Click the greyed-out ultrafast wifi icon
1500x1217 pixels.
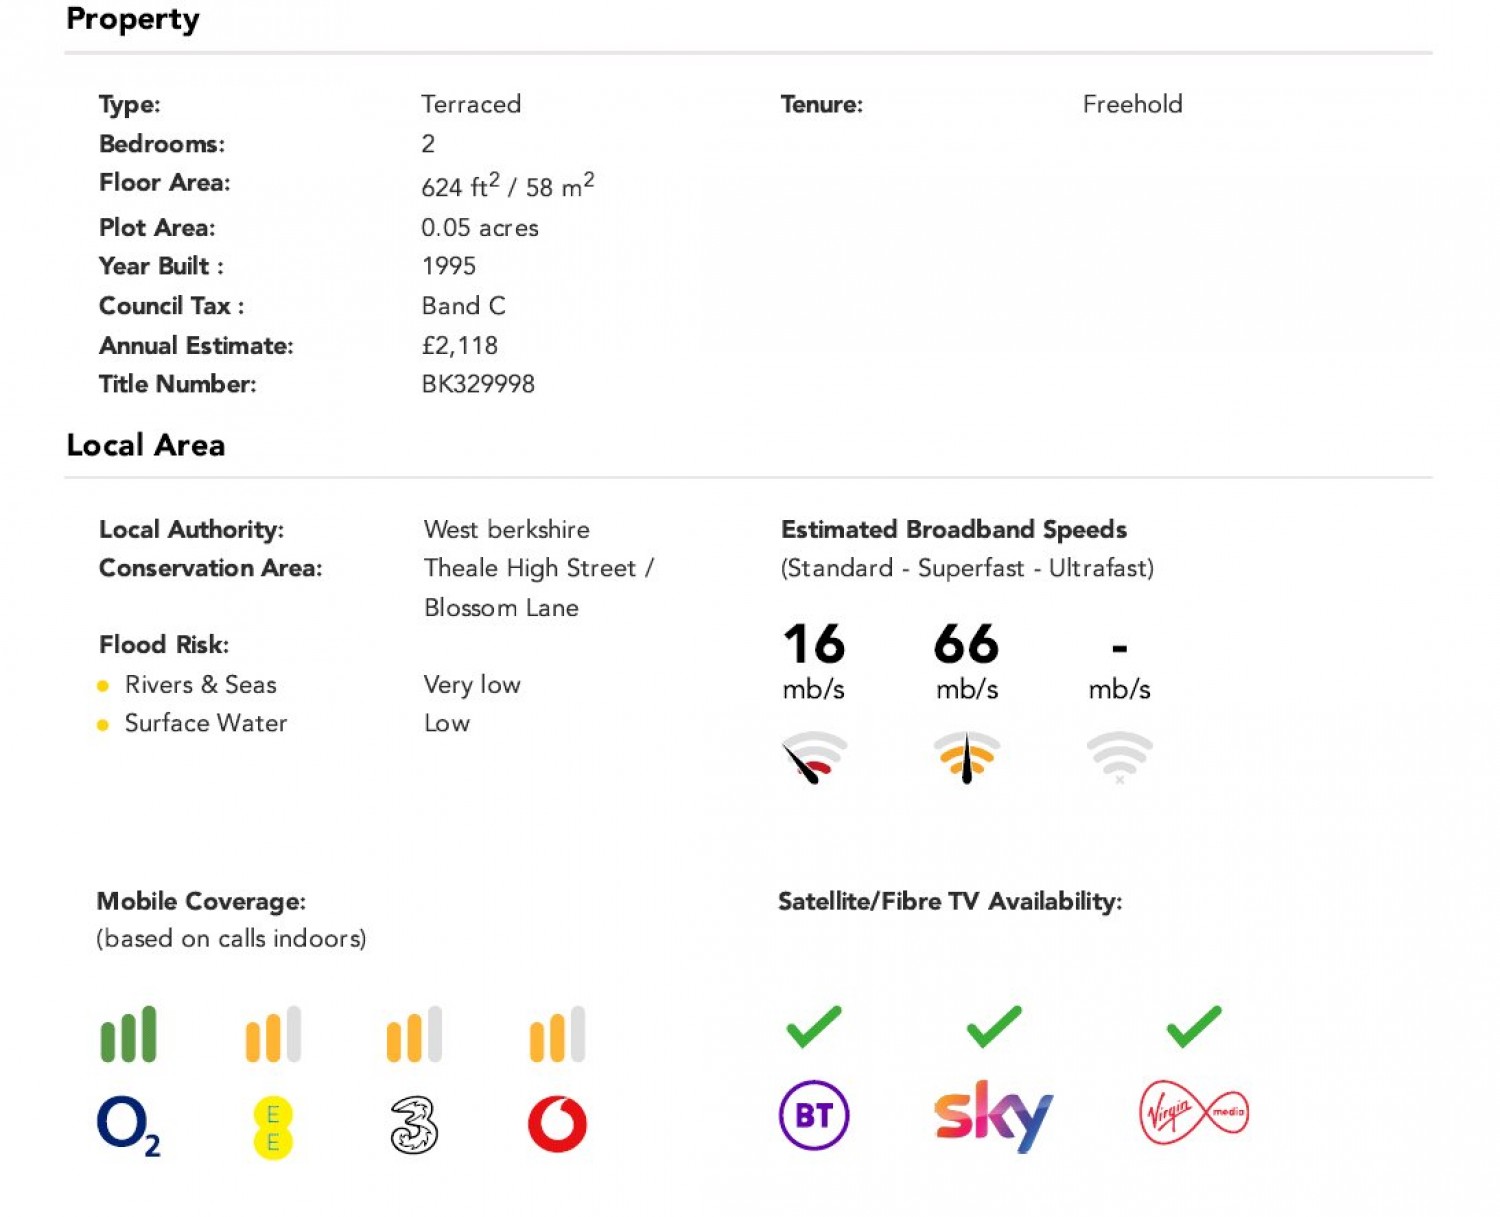tap(1120, 758)
